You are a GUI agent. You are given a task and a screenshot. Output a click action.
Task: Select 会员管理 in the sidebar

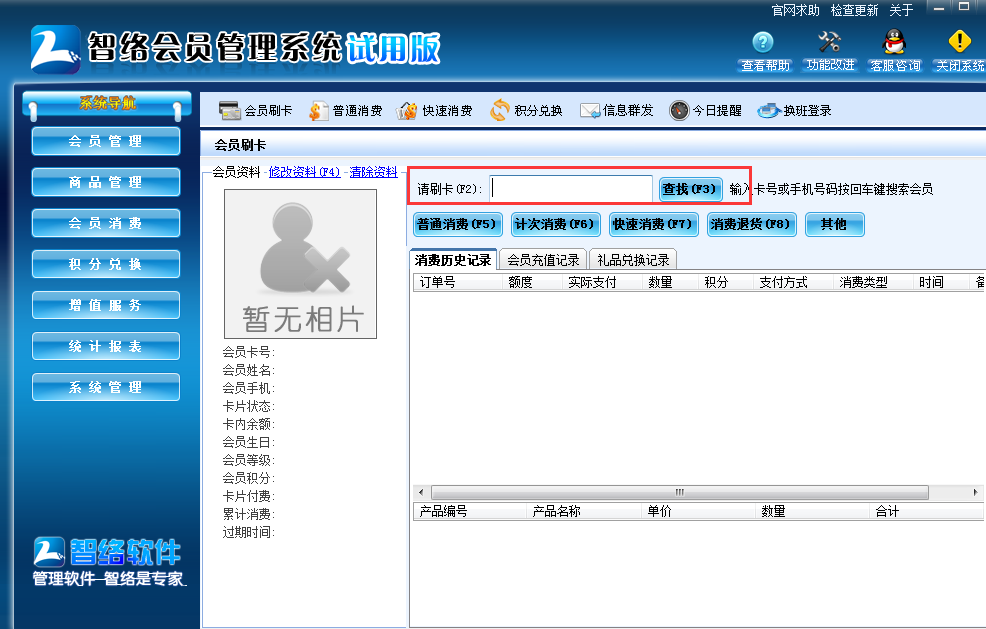105,141
